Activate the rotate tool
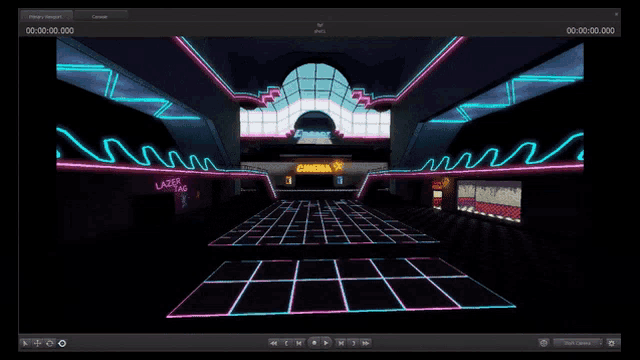The image size is (640, 360). 50,343
